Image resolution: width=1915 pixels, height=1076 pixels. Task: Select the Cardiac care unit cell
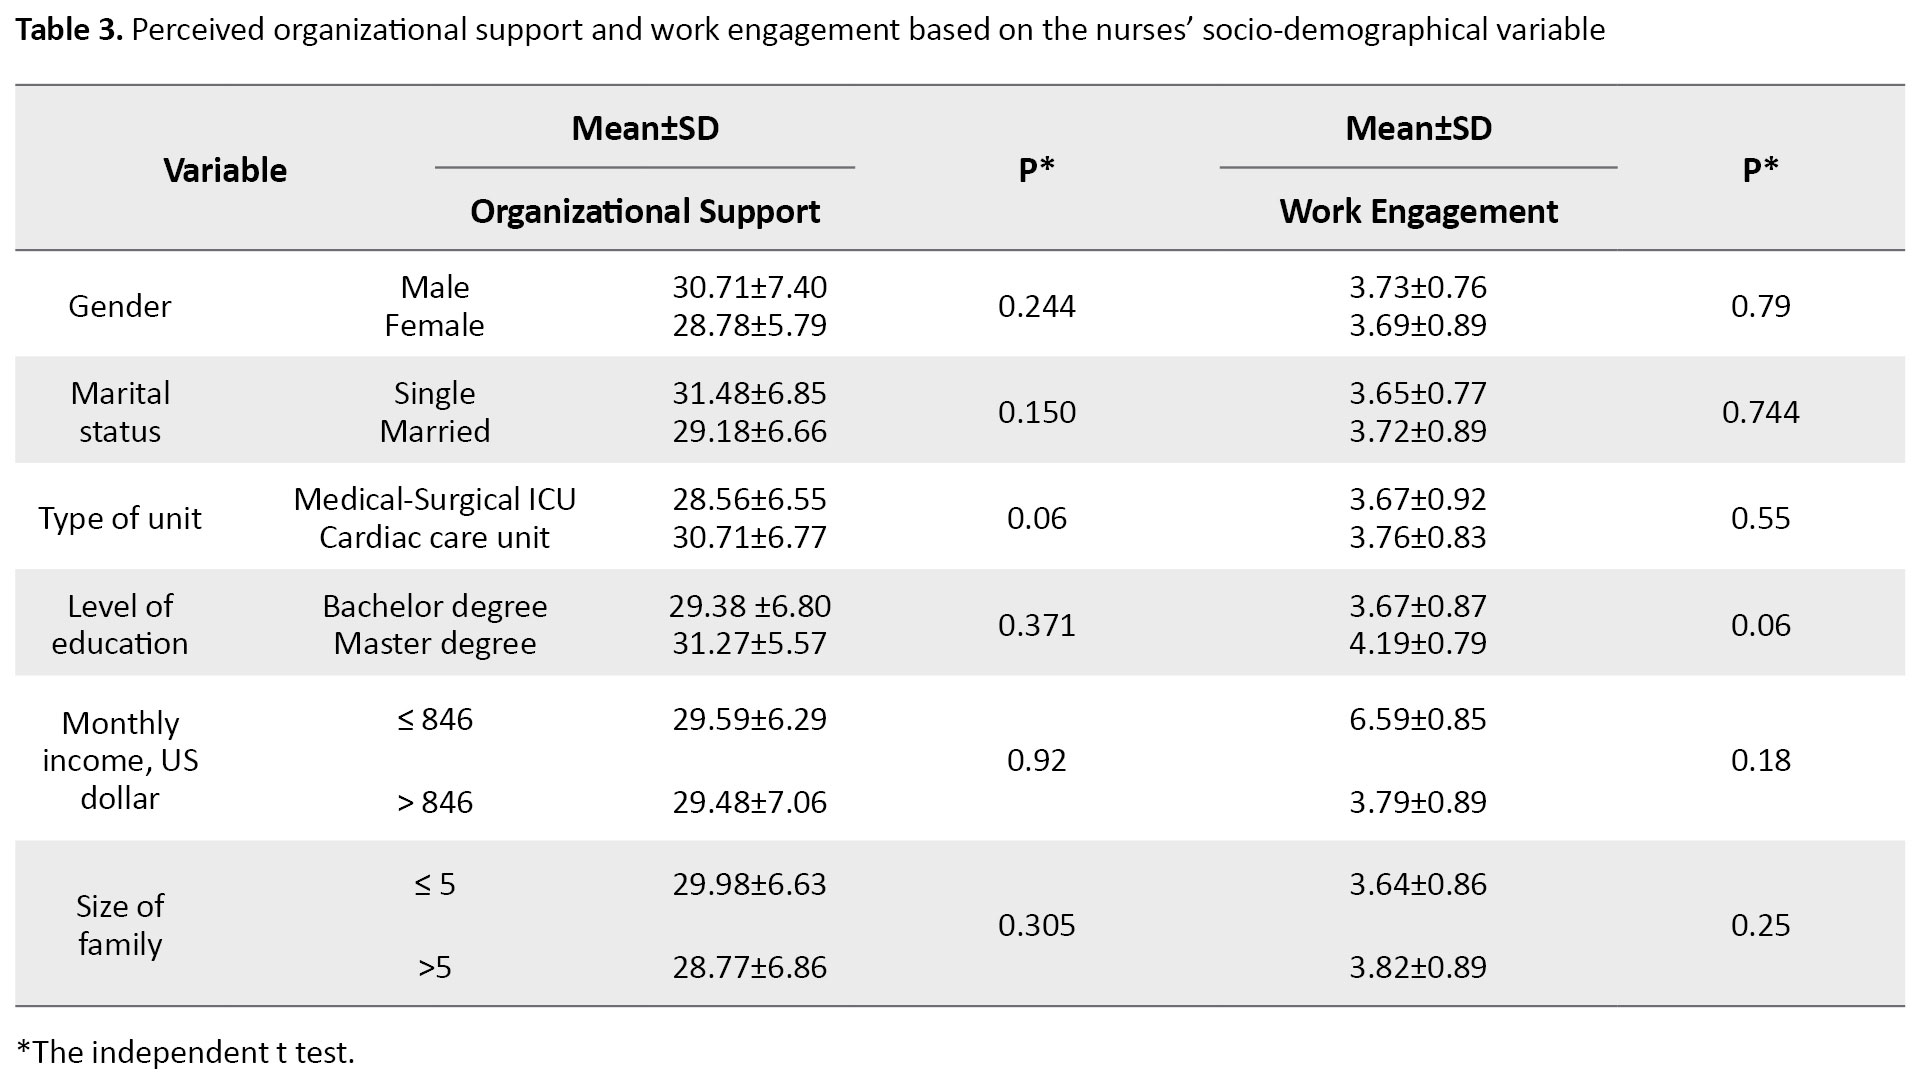pyautogui.click(x=435, y=537)
